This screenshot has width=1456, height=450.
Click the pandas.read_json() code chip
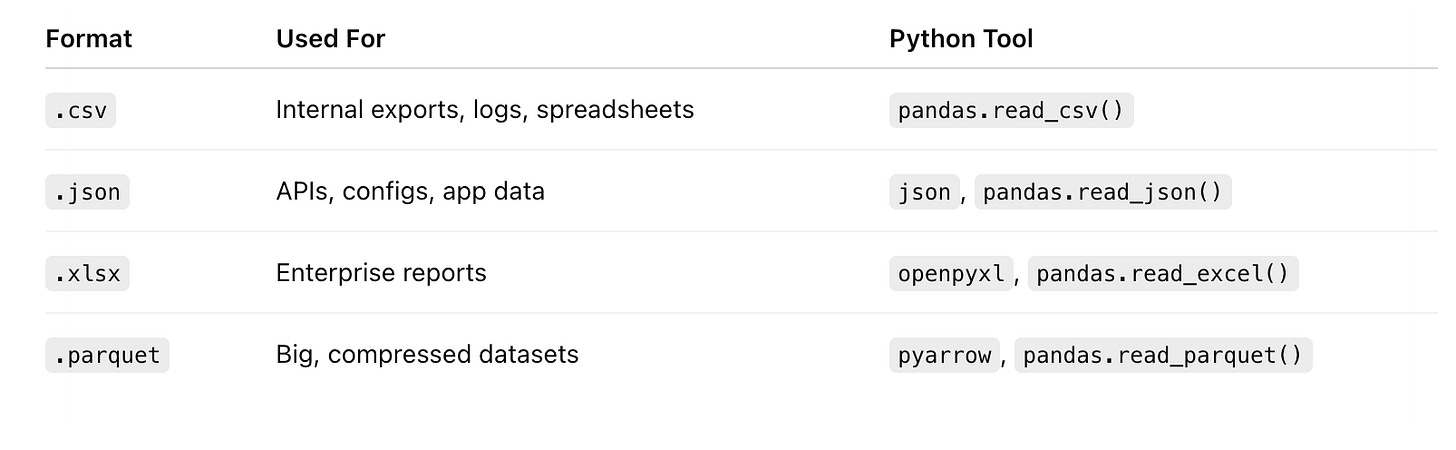(x=1102, y=192)
